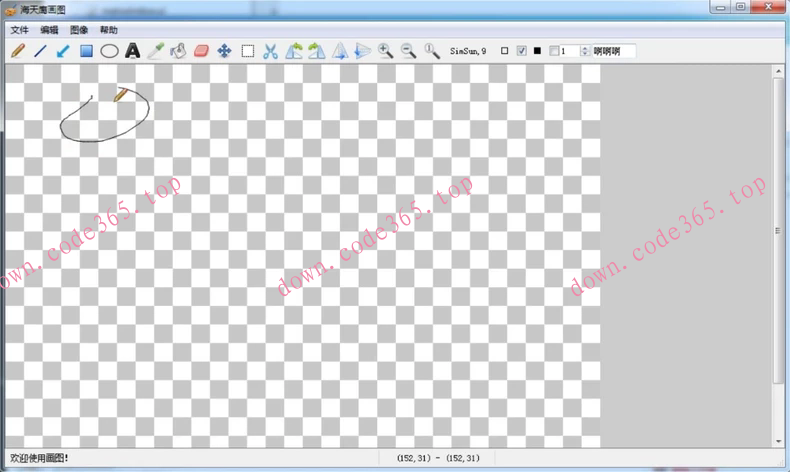Open the 图像 menu
This screenshot has width=790, height=472.
[79, 30]
